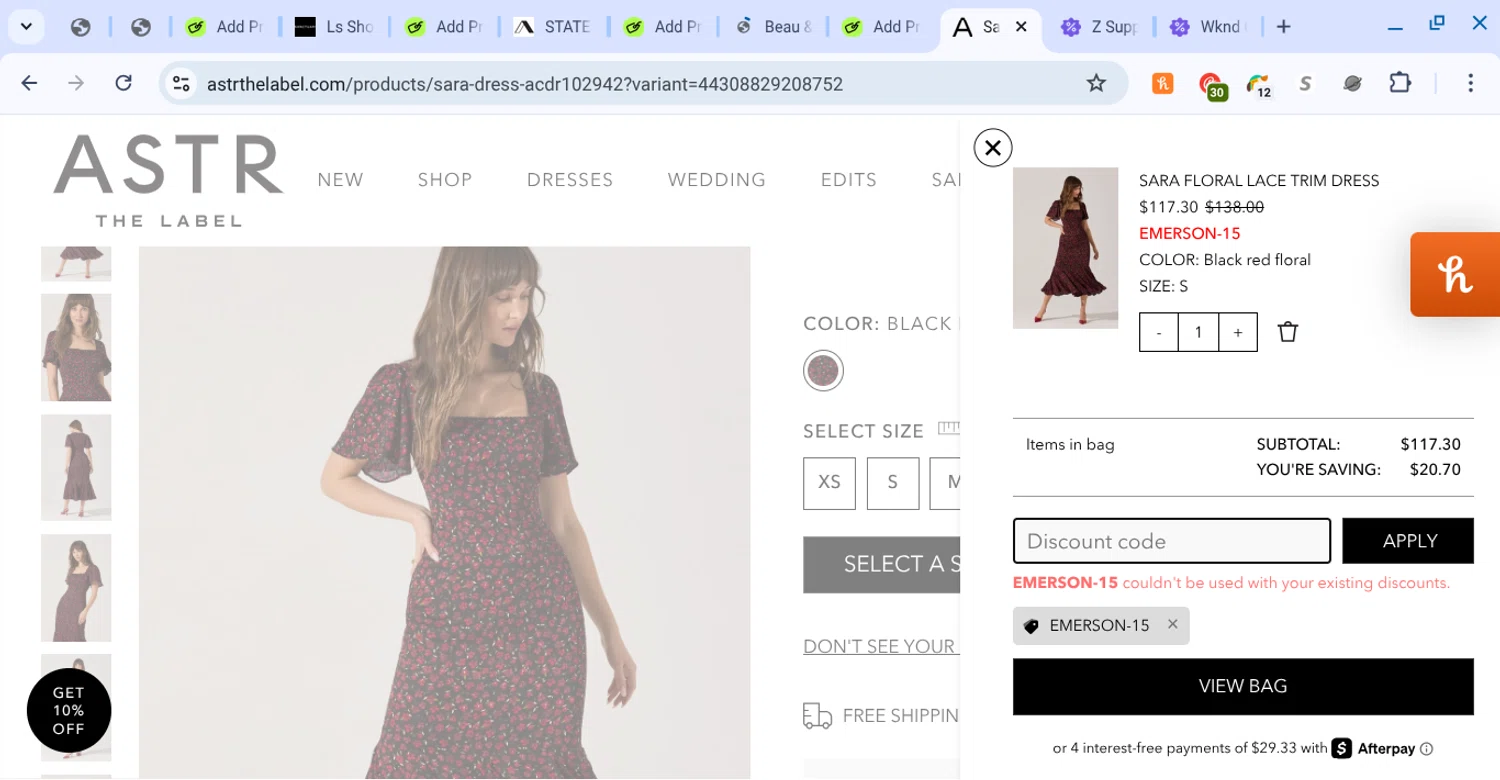Click the cart item dress thumbnail
The image size is (1500, 780).
1065,248
